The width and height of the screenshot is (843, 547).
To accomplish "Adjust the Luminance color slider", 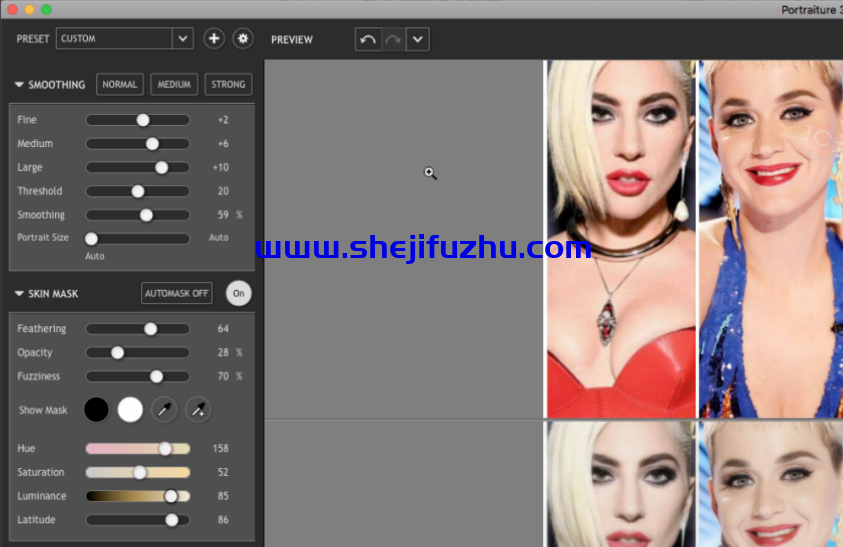I will 138,496.
